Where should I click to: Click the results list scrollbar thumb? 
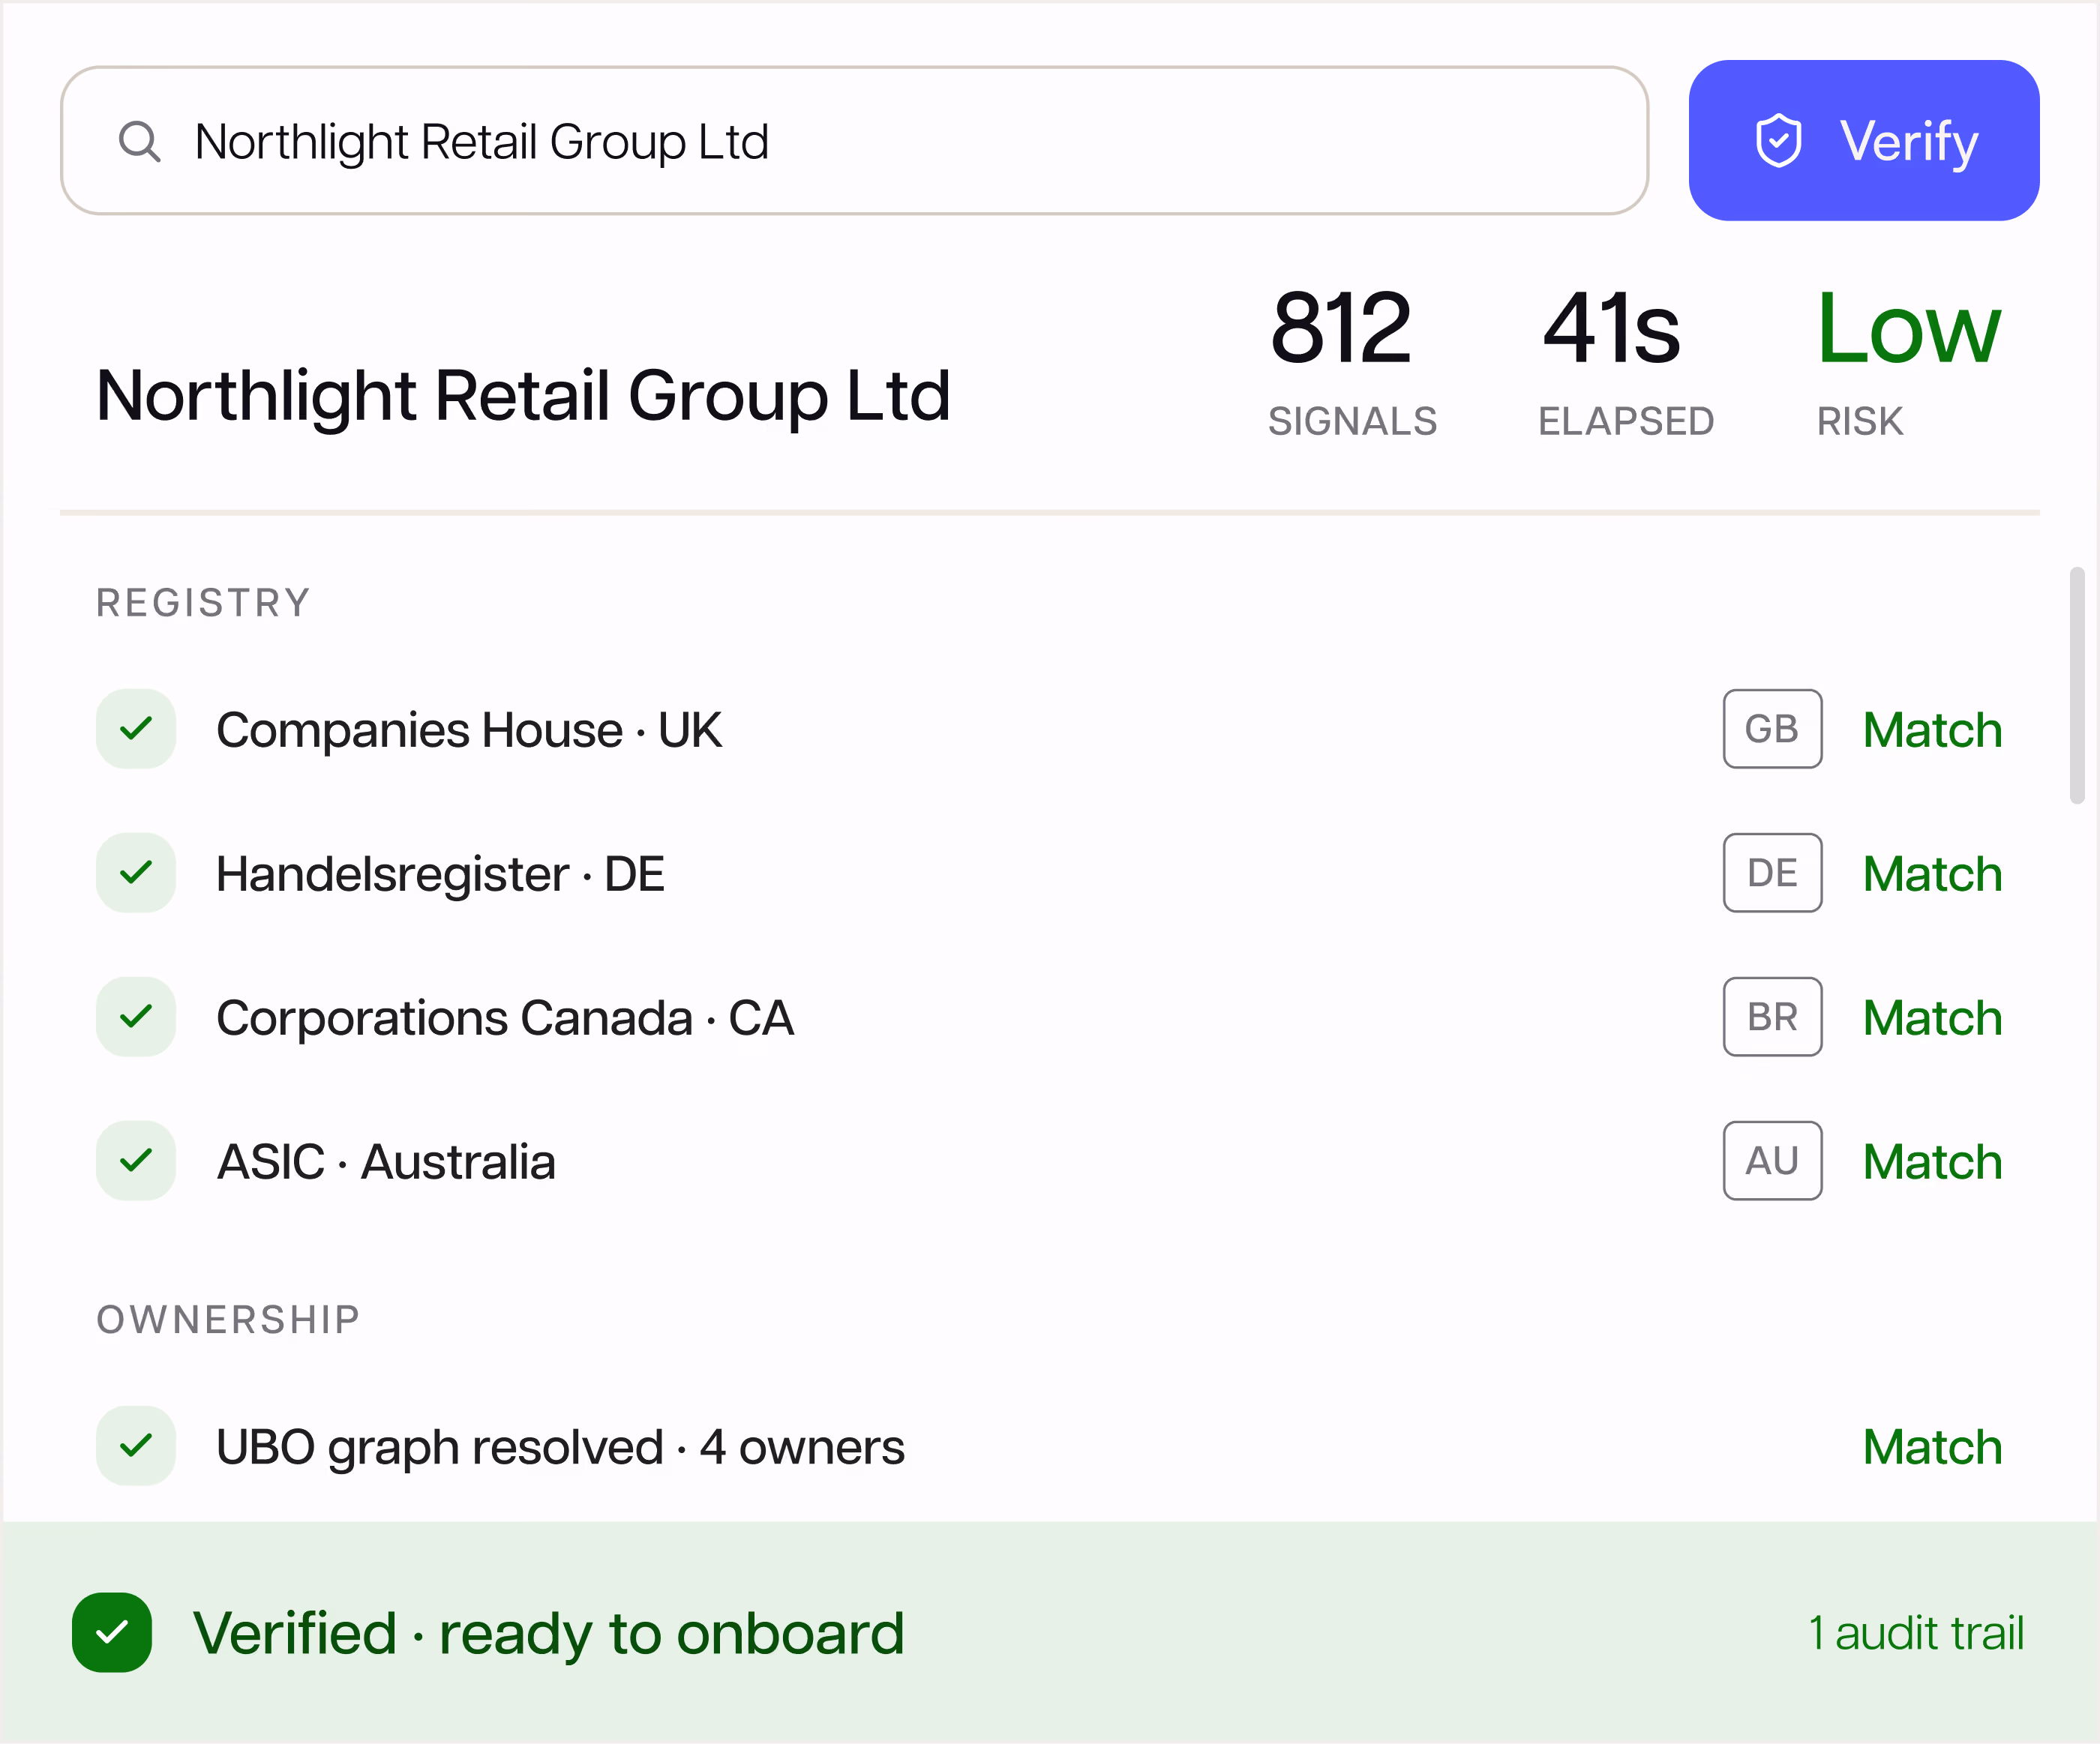(x=2077, y=685)
